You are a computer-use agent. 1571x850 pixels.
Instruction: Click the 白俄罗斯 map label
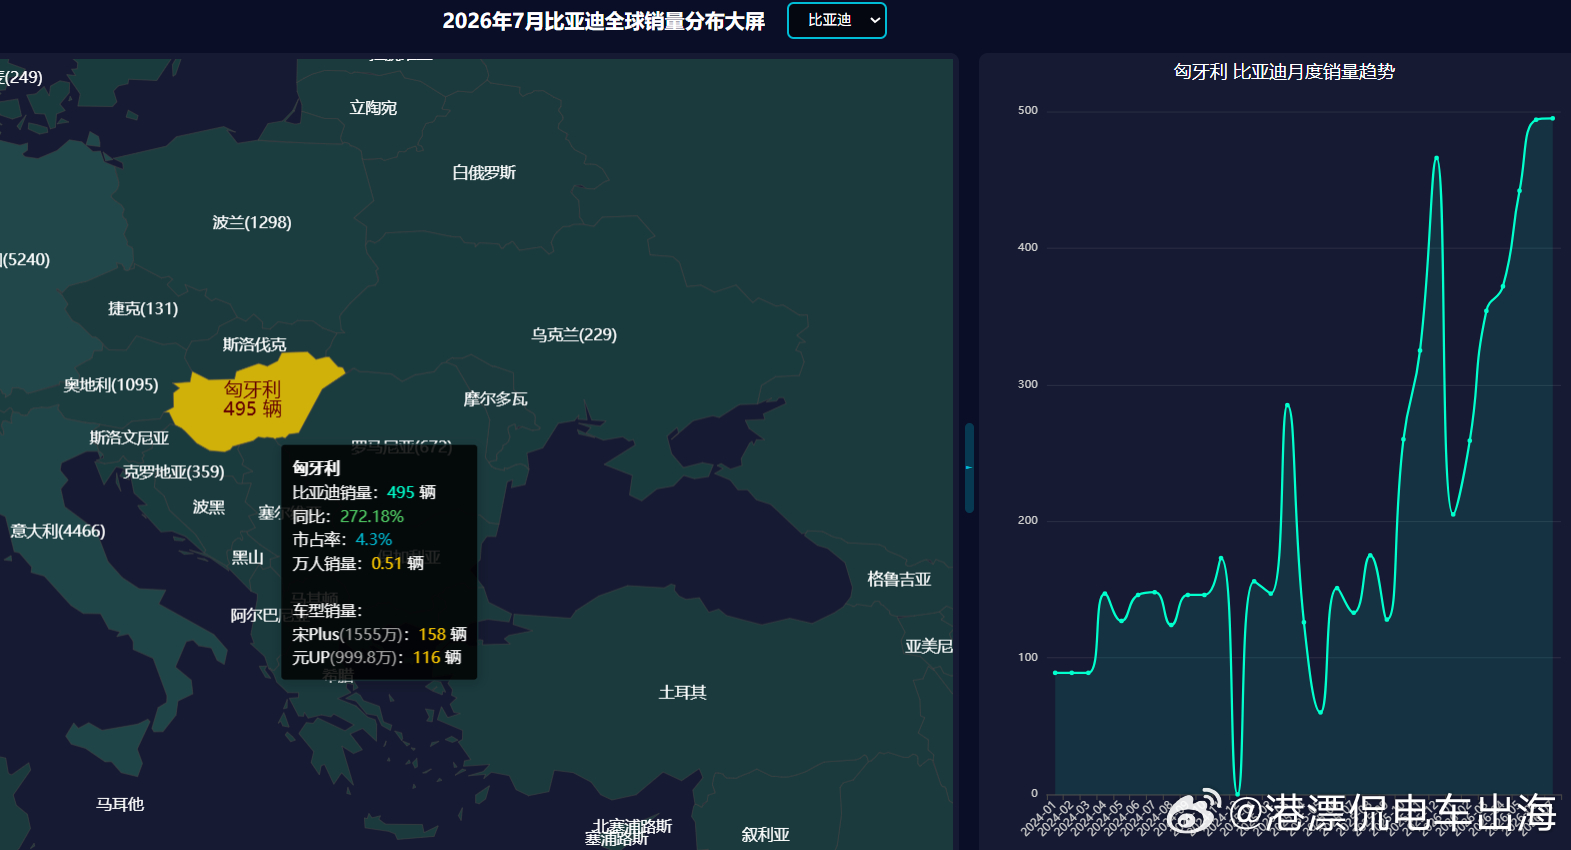tap(484, 173)
